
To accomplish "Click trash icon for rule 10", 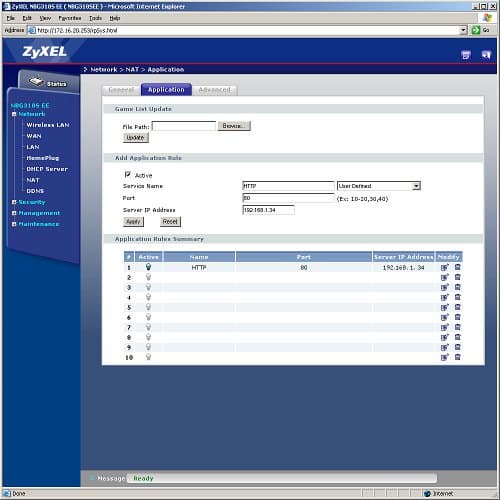I will point(458,357).
